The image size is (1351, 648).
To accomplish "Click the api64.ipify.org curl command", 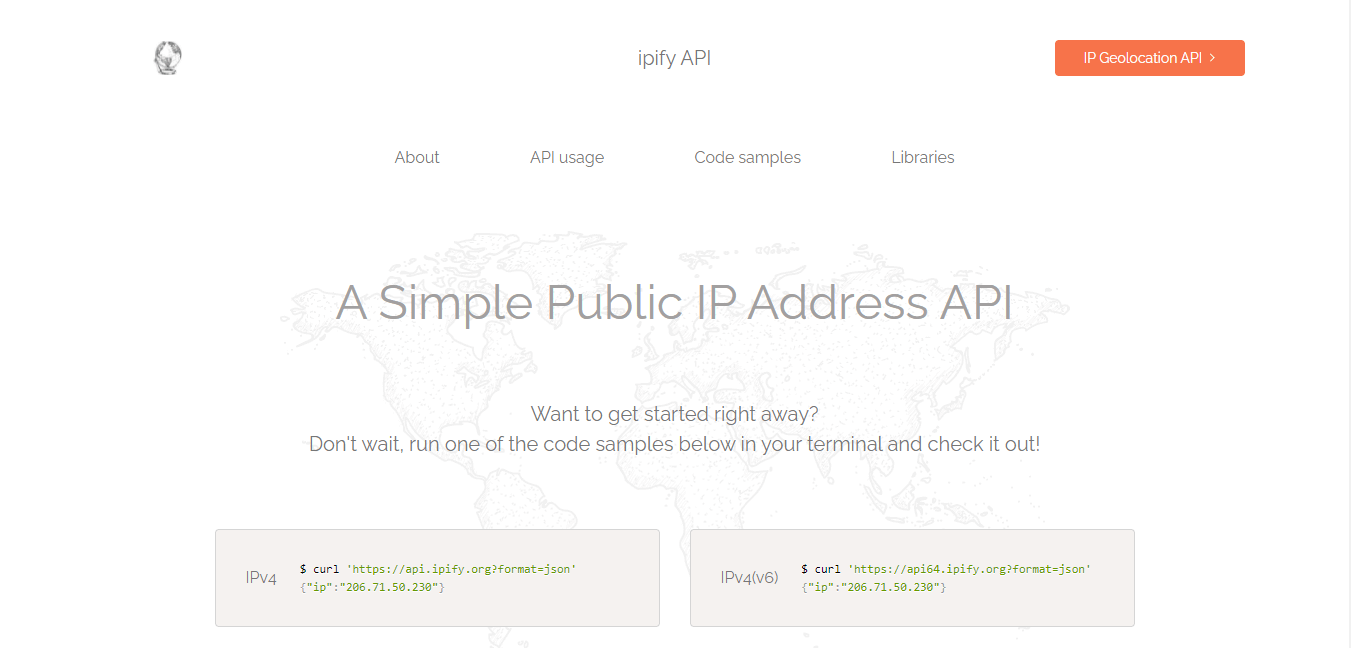I will coord(946,569).
